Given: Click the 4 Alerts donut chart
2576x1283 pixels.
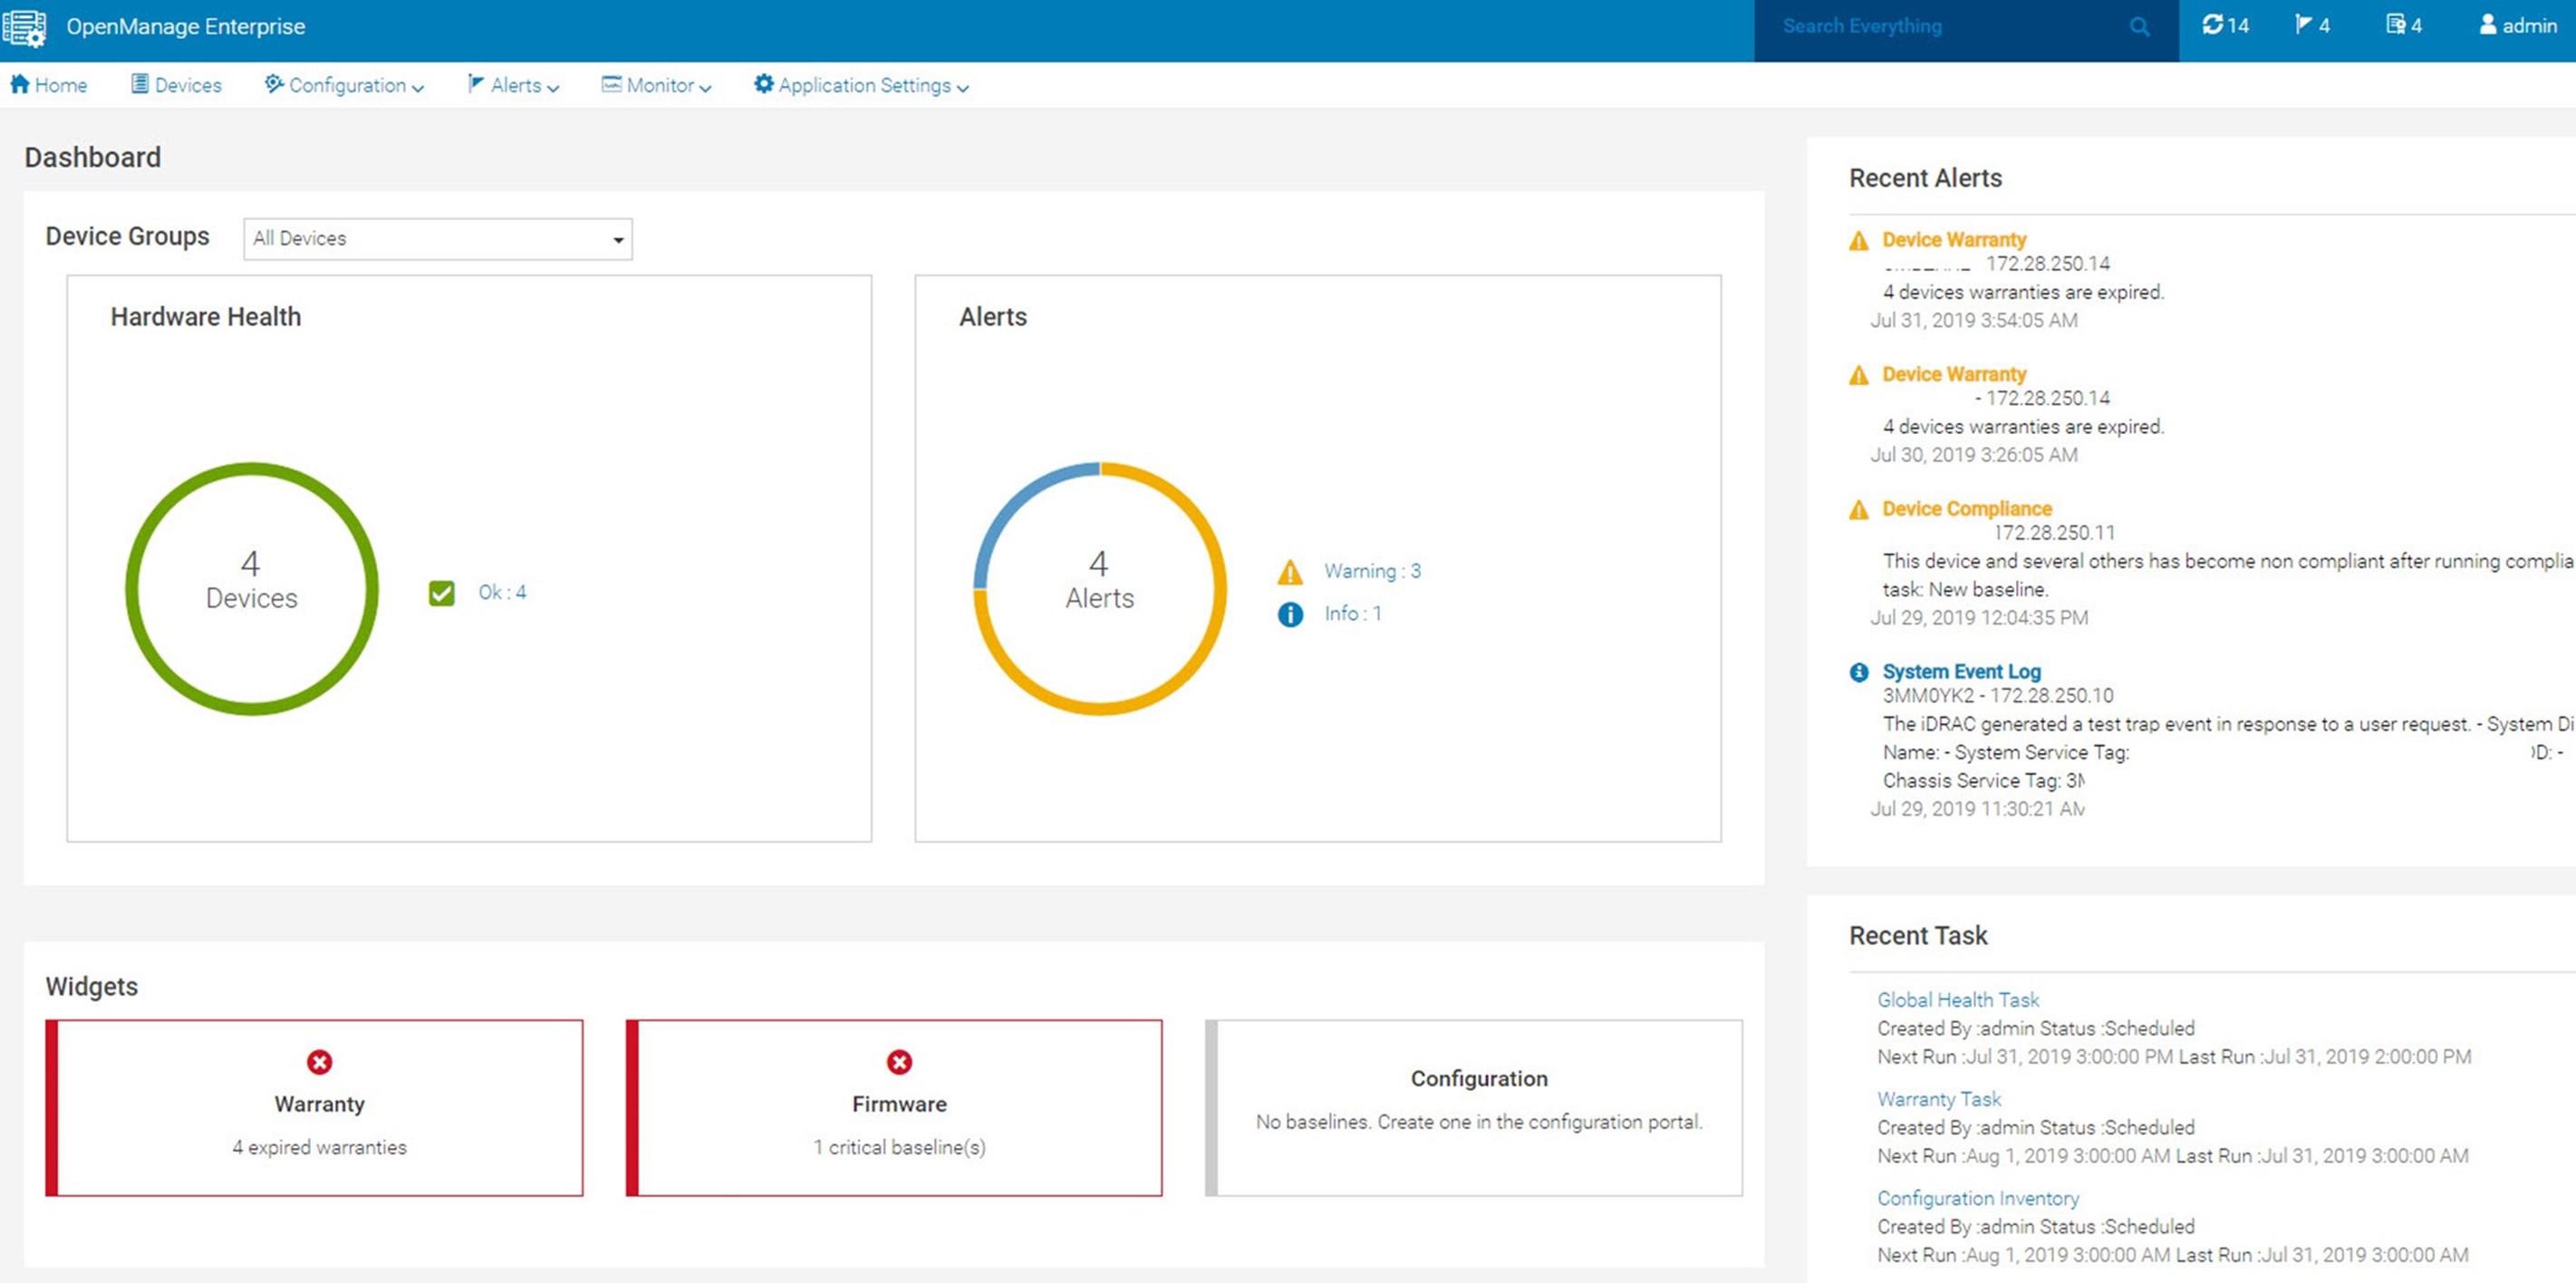Looking at the screenshot, I should [x=1099, y=588].
